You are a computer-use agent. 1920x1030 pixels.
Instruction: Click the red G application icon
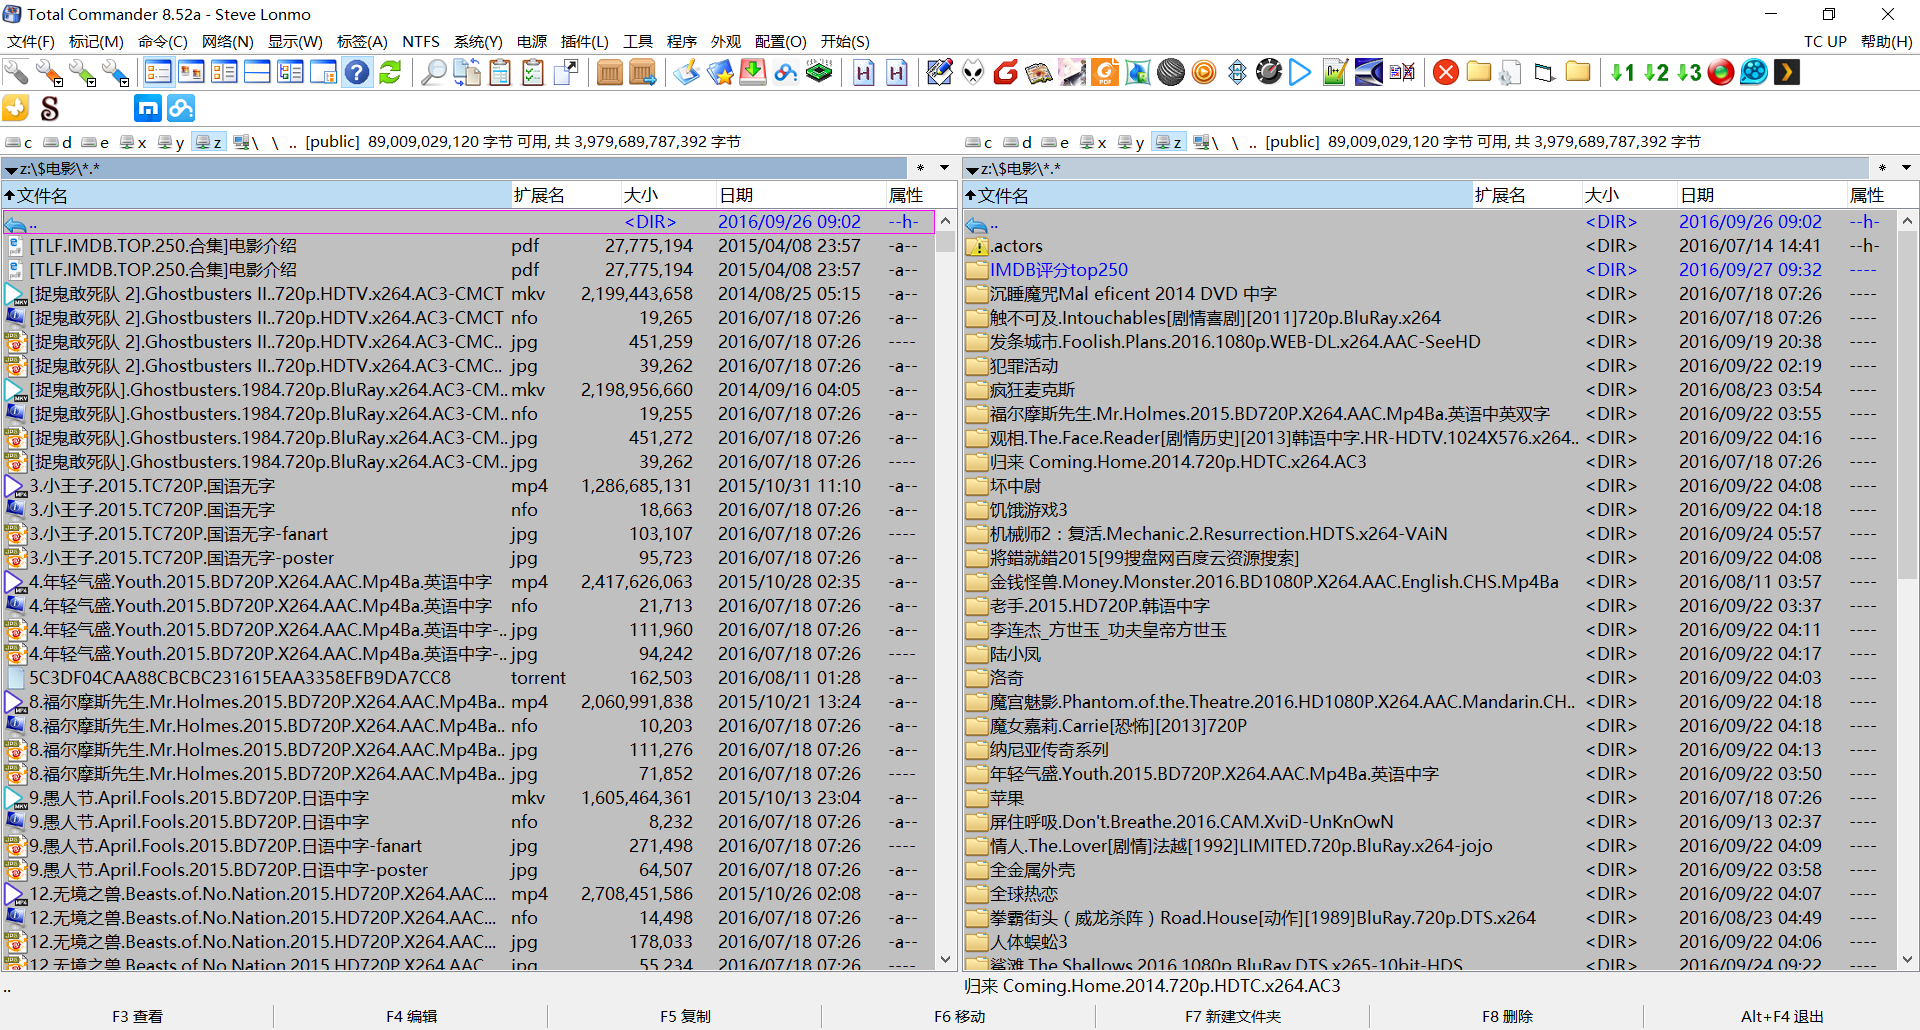click(x=1006, y=72)
